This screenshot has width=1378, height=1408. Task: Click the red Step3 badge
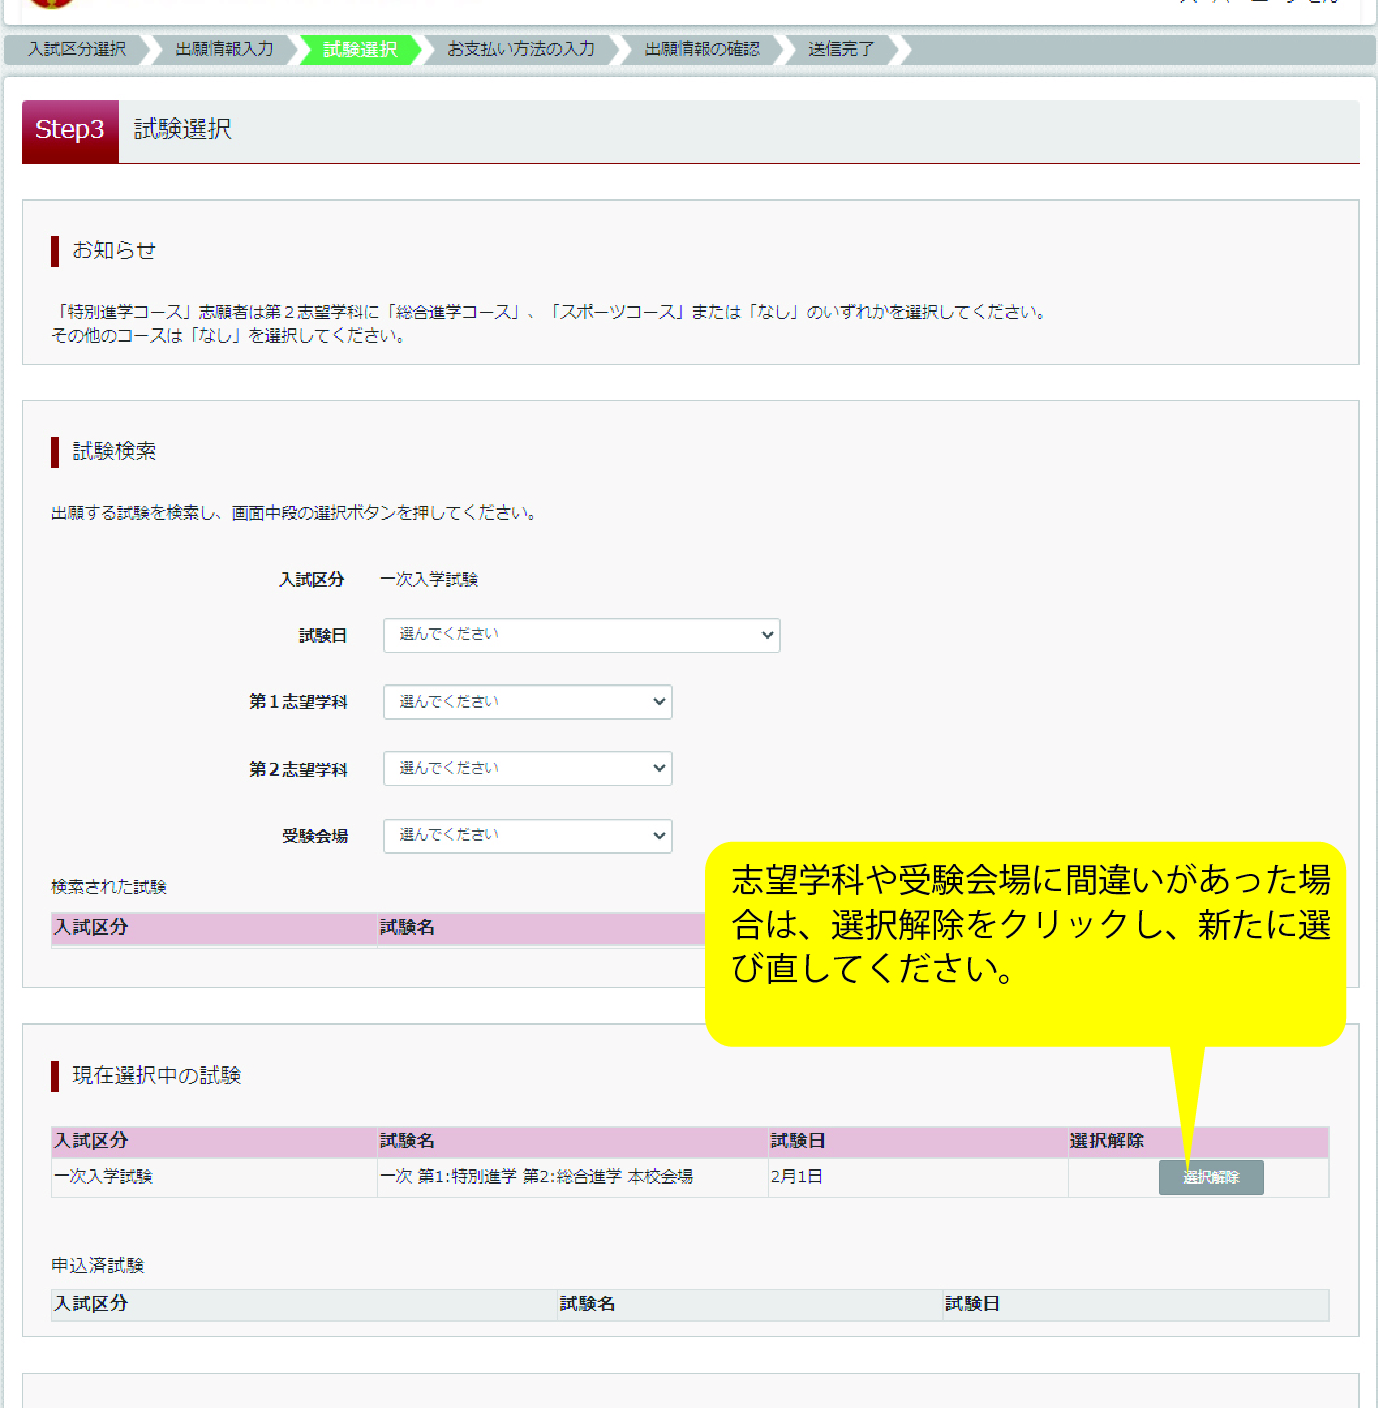pos(70,130)
